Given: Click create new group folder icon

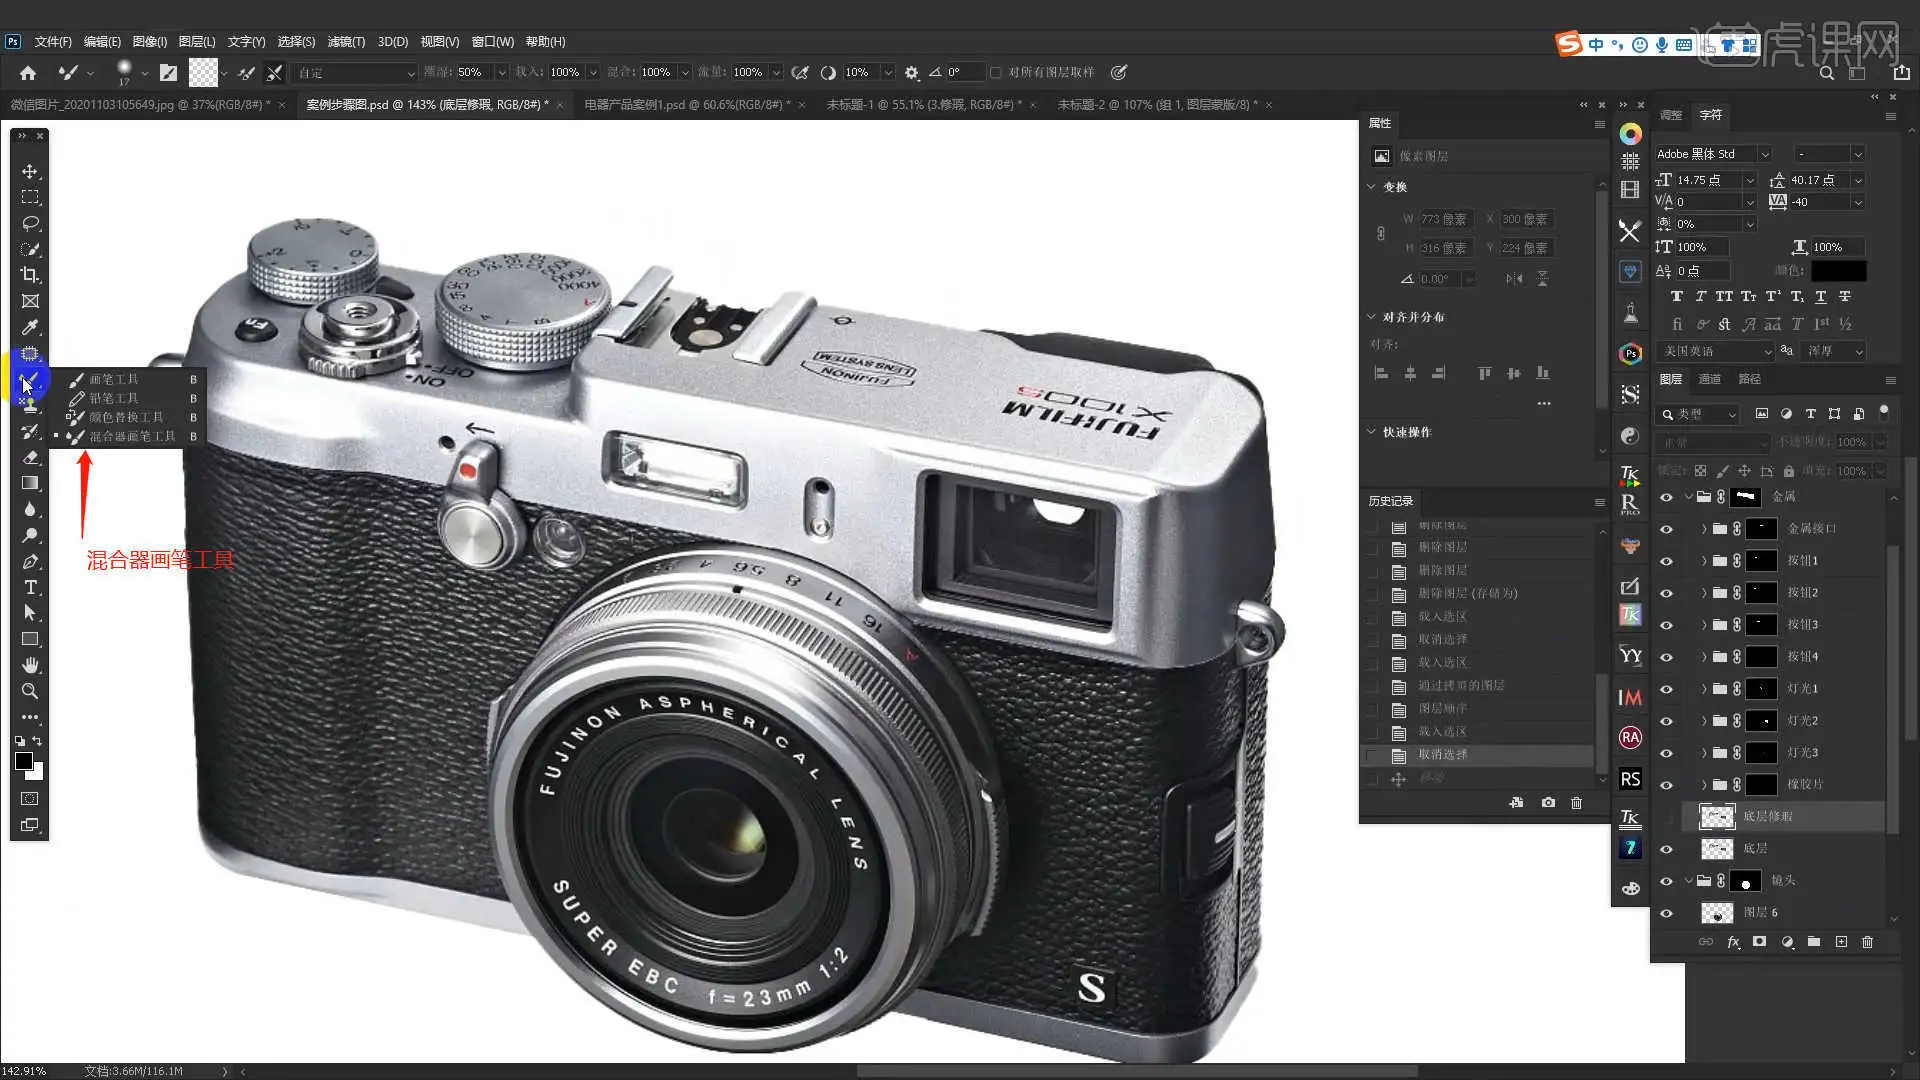Looking at the screenshot, I should point(1814,942).
